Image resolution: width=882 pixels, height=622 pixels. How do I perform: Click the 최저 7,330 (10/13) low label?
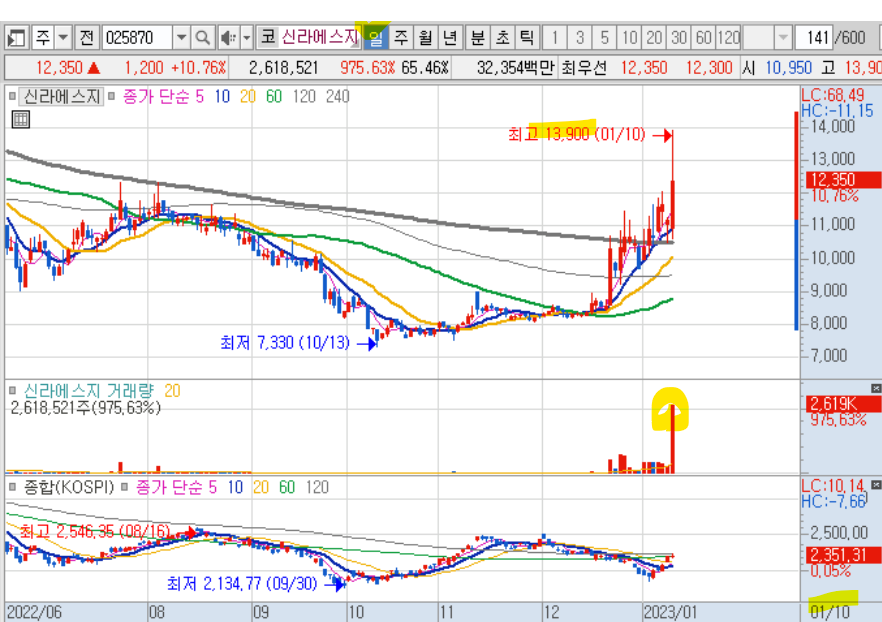coord(285,342)
